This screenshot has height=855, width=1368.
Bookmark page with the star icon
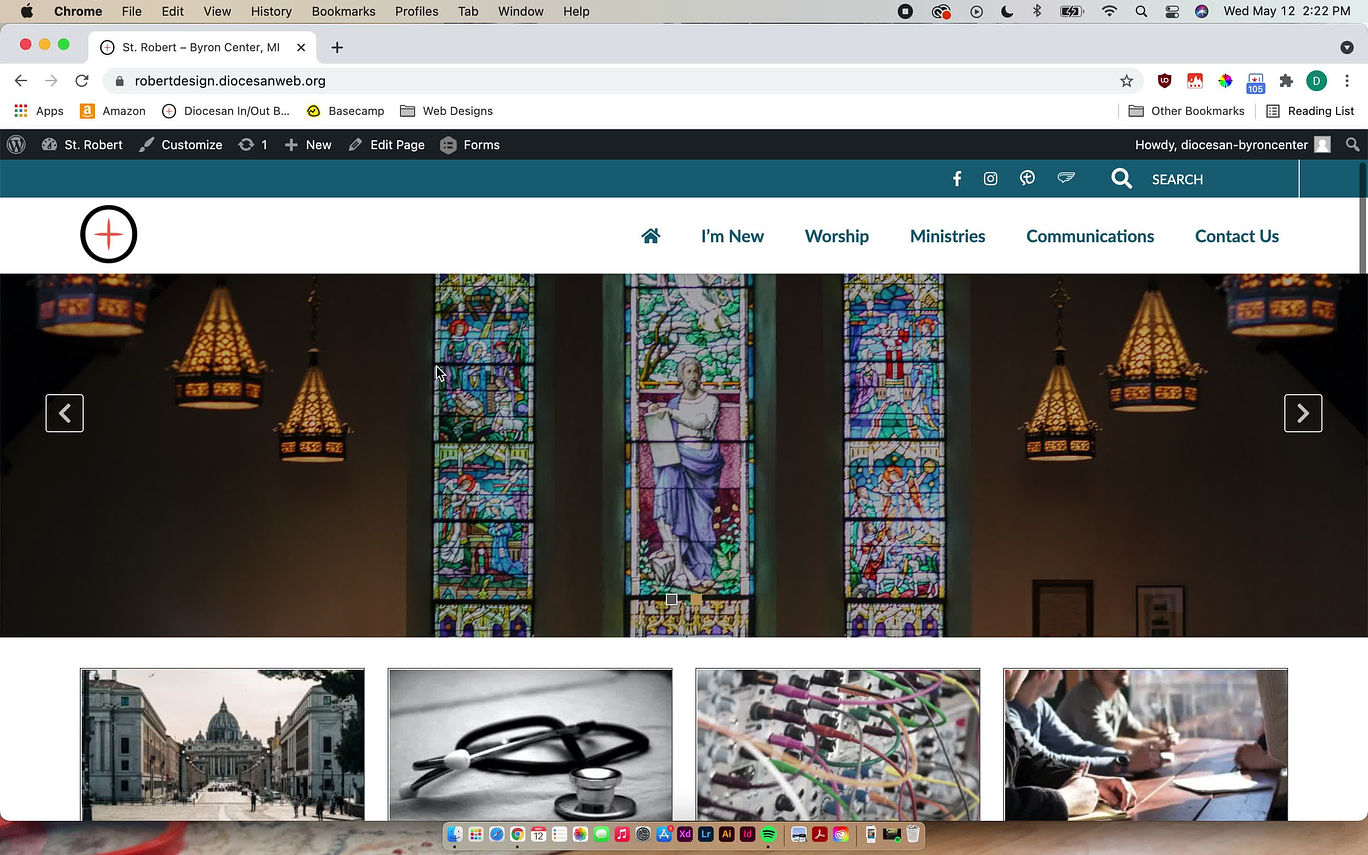[1126, 81]
